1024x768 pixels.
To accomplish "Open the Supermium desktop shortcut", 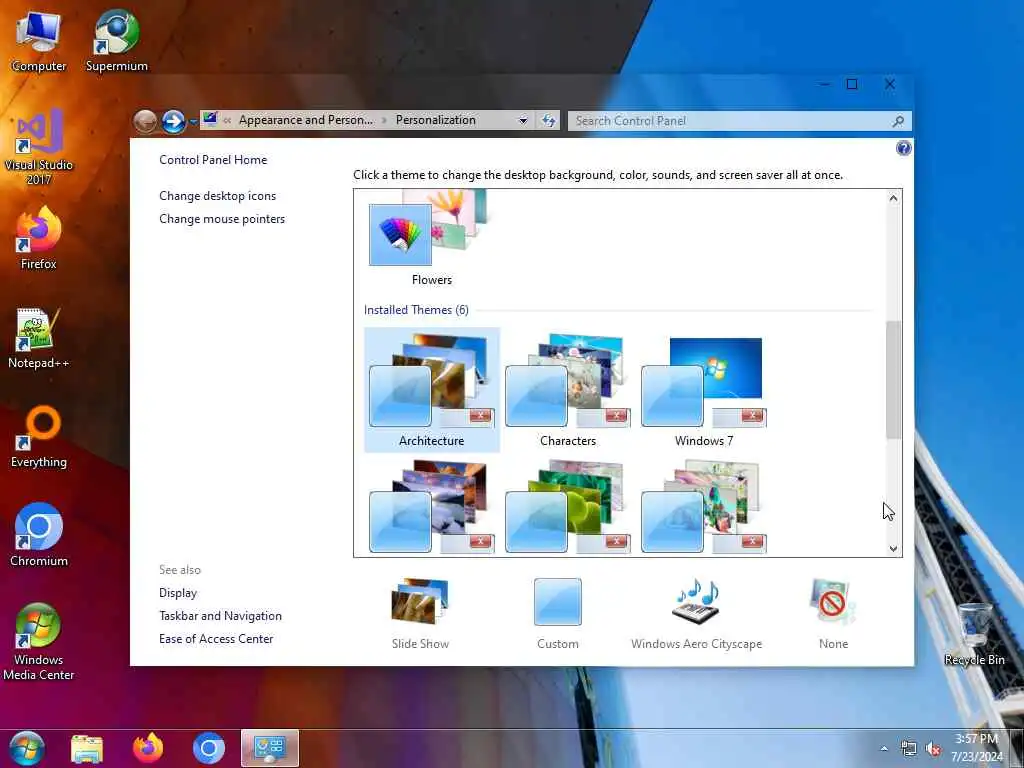I will pyautogui.click(x=116, y=40).
